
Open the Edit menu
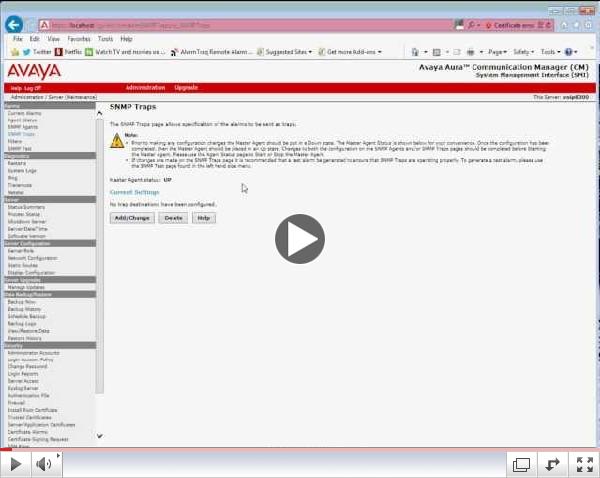click(x=34, y=39)
